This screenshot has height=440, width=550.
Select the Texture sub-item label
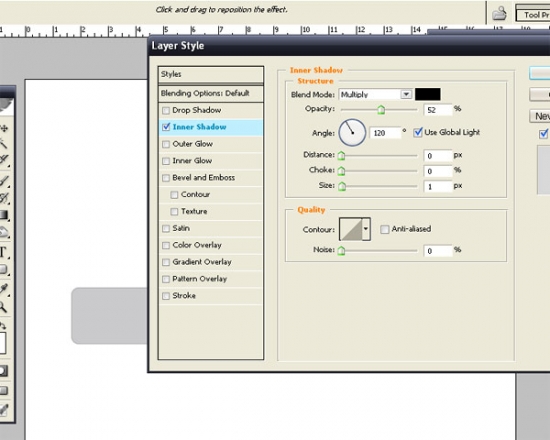coord(194,211)
